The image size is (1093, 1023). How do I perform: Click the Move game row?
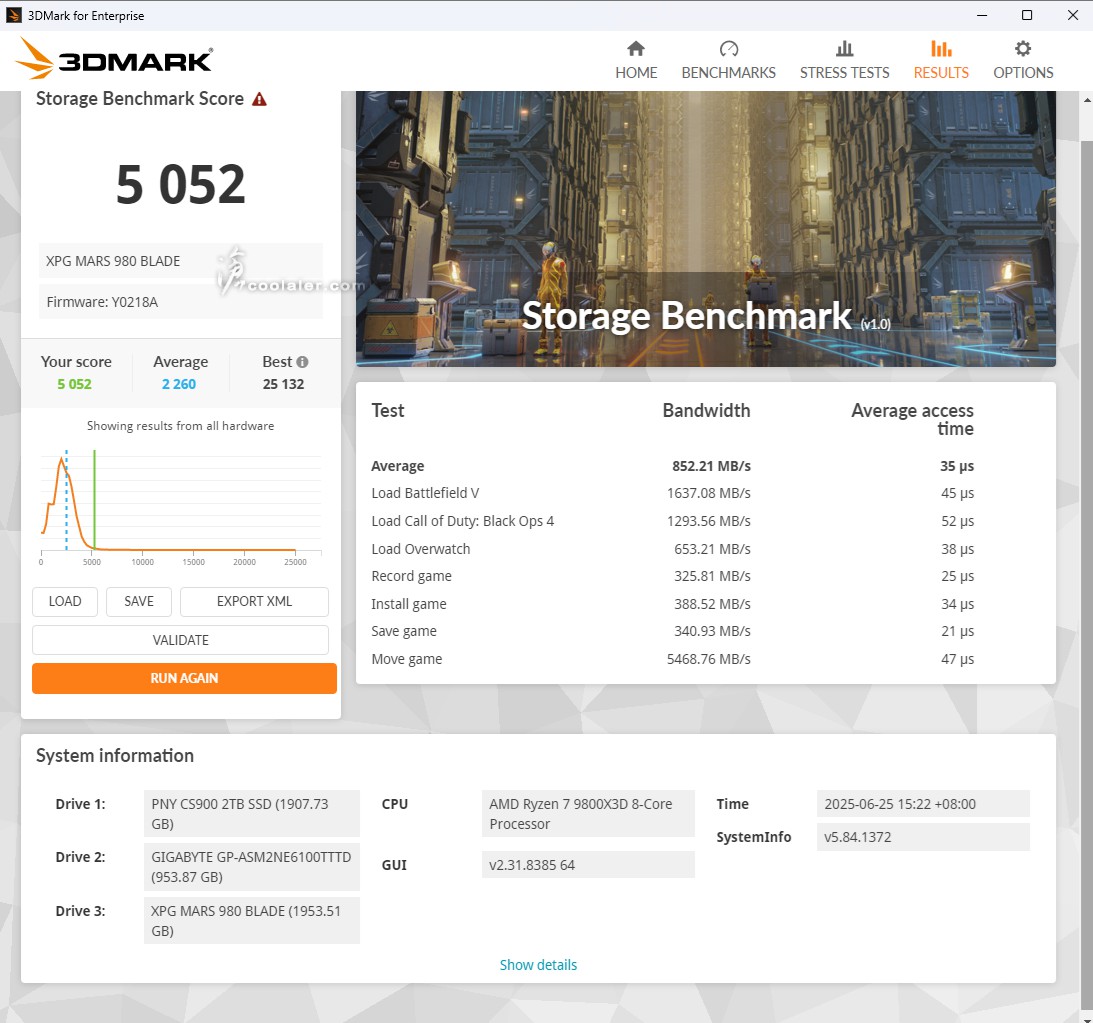click(672, 659)
